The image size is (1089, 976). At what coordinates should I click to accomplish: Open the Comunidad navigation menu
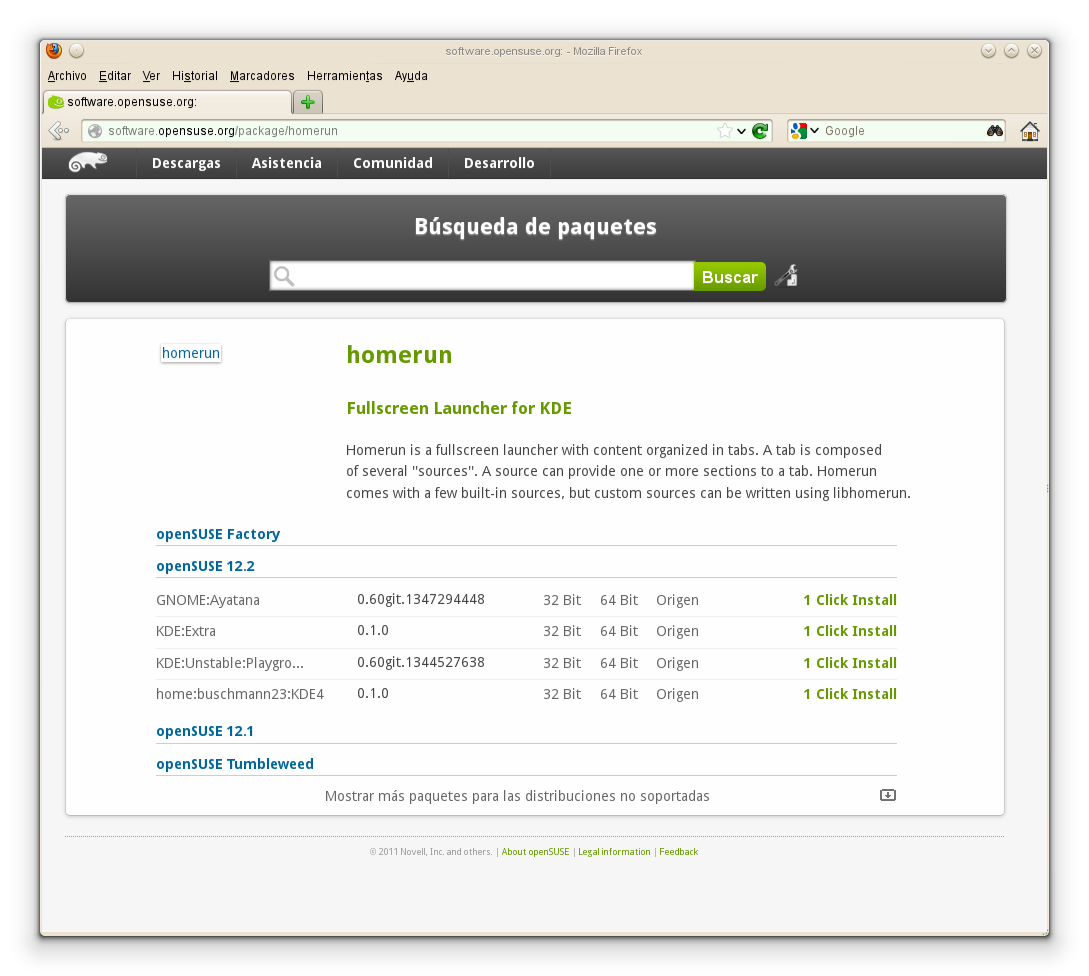coord(392,163)
